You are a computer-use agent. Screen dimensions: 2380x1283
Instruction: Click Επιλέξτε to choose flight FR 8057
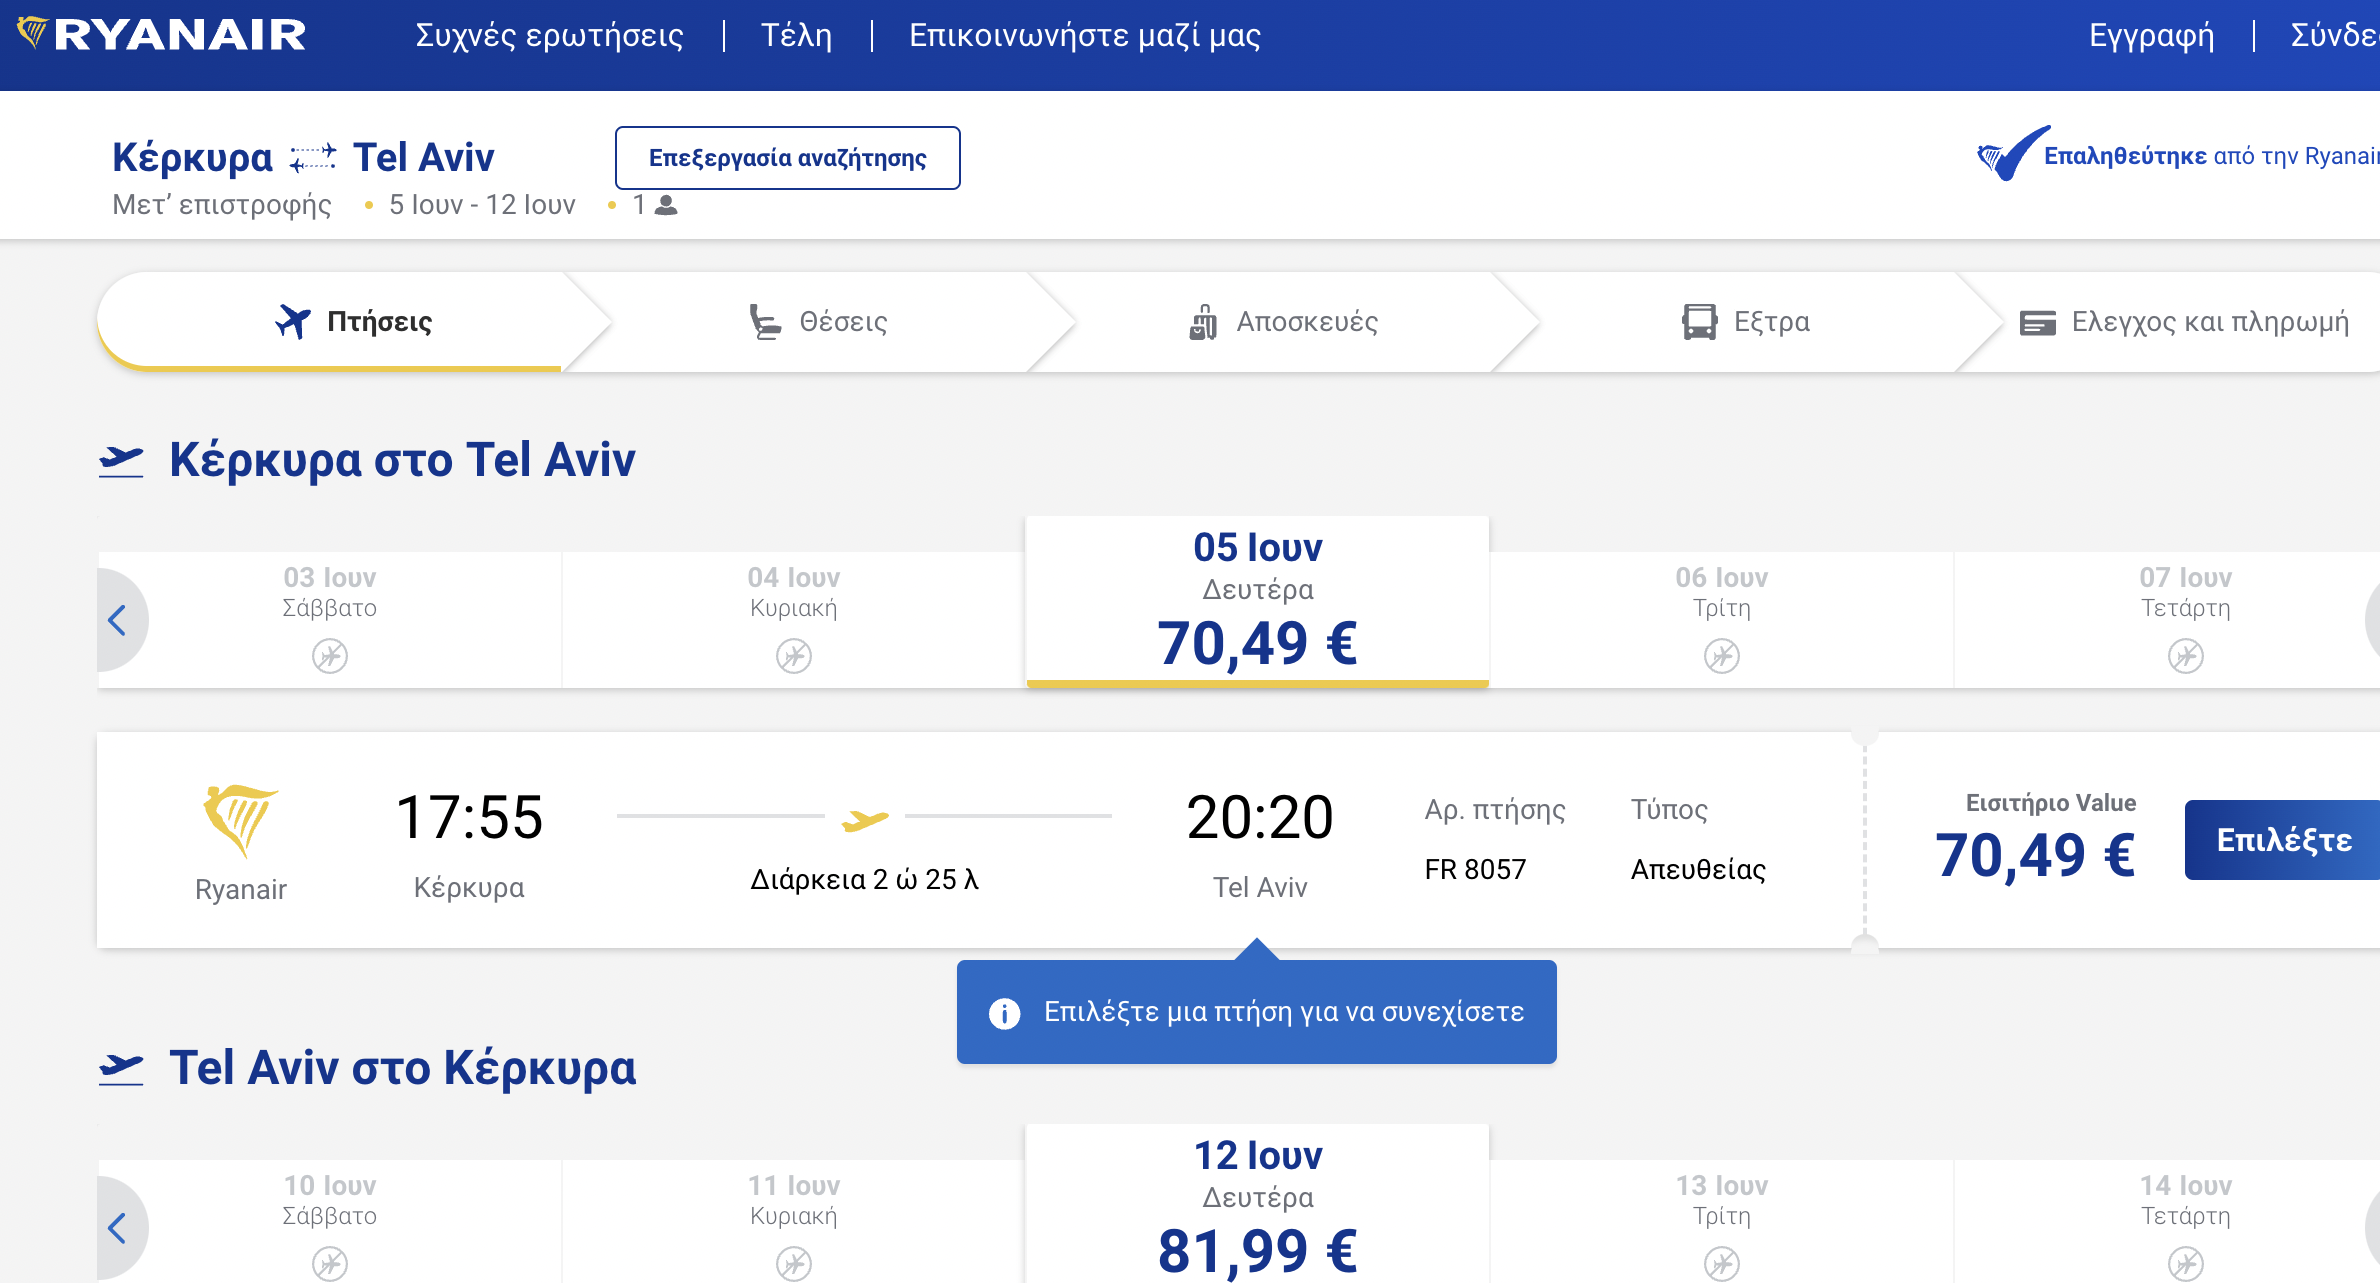click(2282, 840)
